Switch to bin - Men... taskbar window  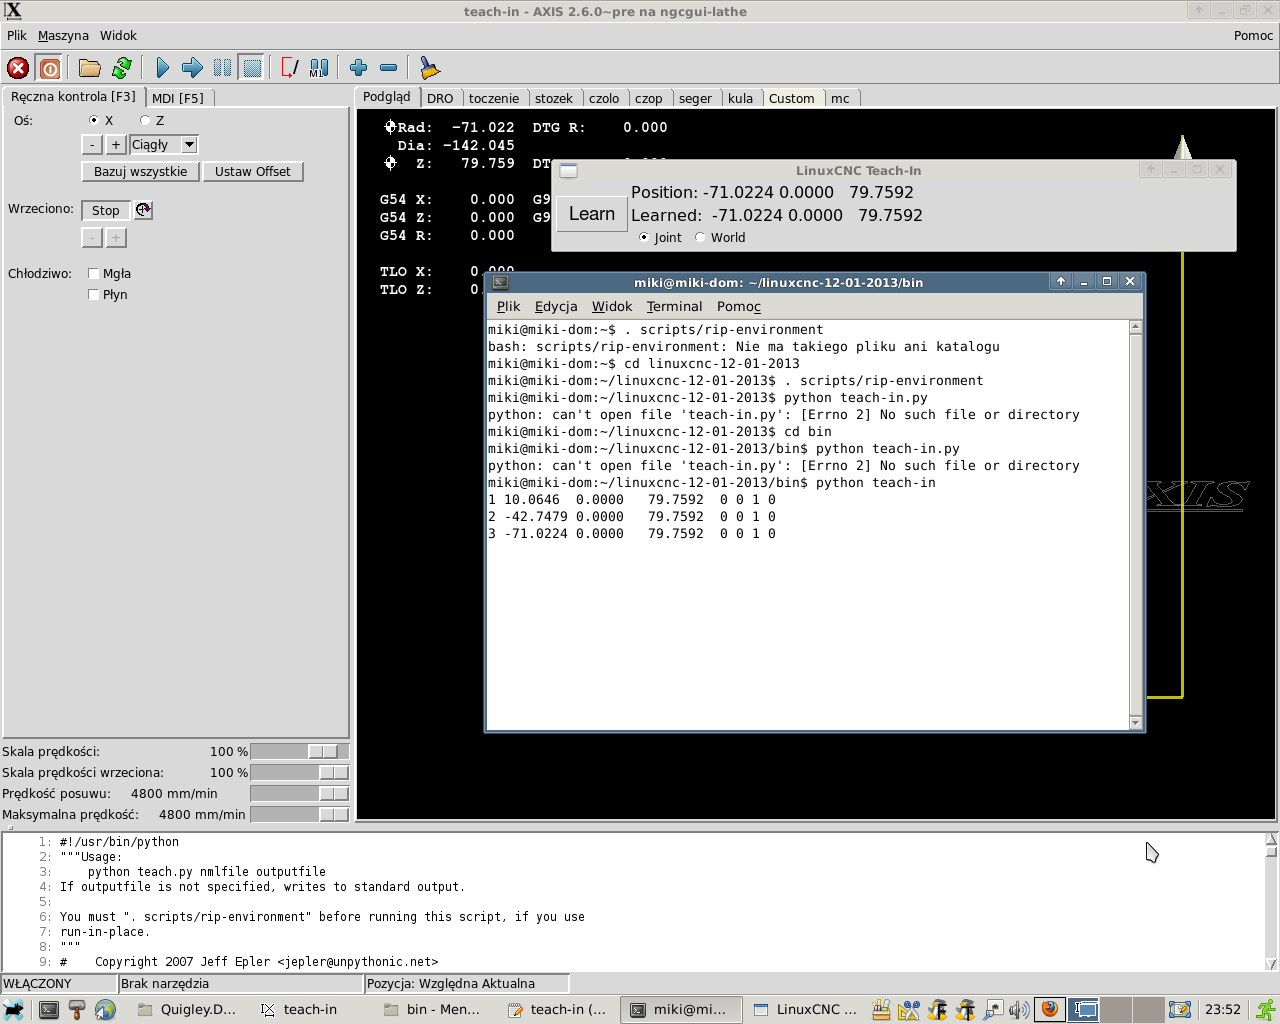point(433,1010)
